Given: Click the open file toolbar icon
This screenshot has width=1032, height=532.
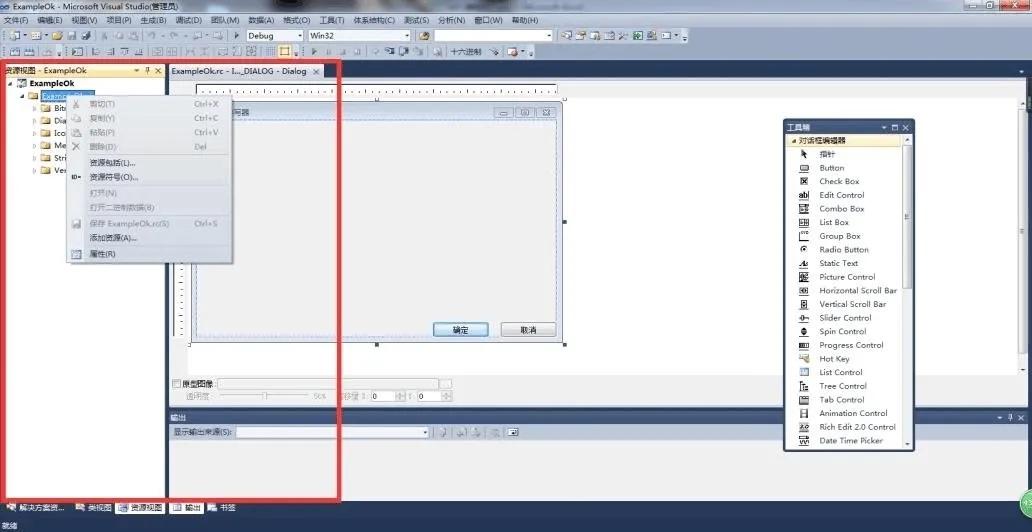Looking at the screenshot, I should pos(57,36).
